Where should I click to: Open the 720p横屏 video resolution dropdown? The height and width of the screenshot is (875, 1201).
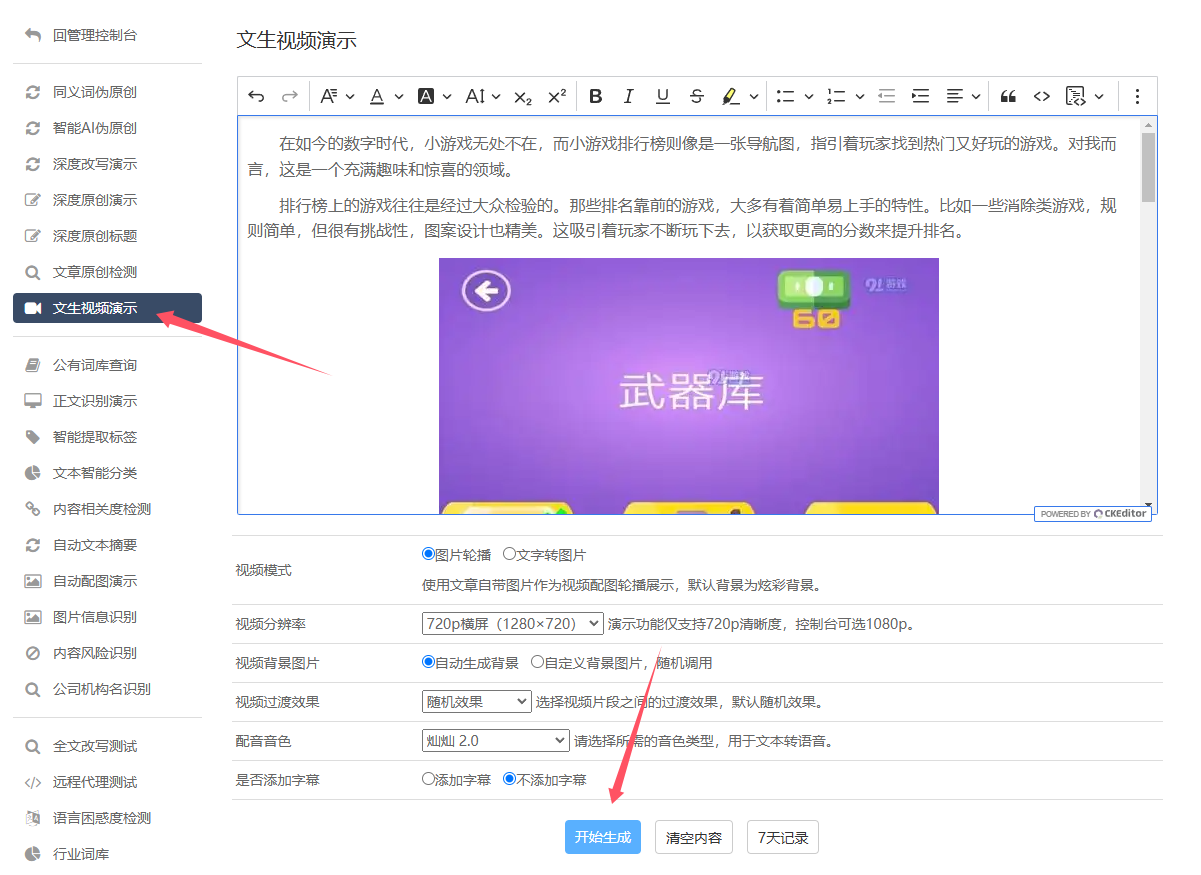pos(512,624)
